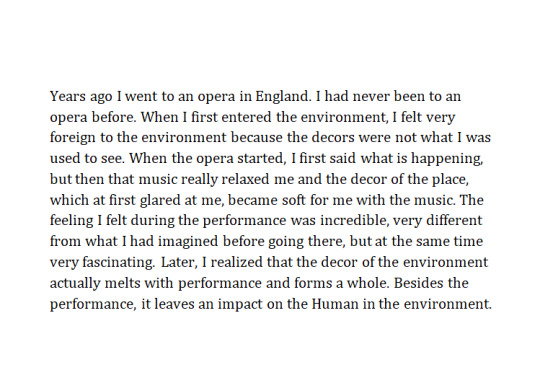Click the word "Later" beginning a sentence
The height and width of the screenshot is (370, 540).
click(x=179, y=263)
